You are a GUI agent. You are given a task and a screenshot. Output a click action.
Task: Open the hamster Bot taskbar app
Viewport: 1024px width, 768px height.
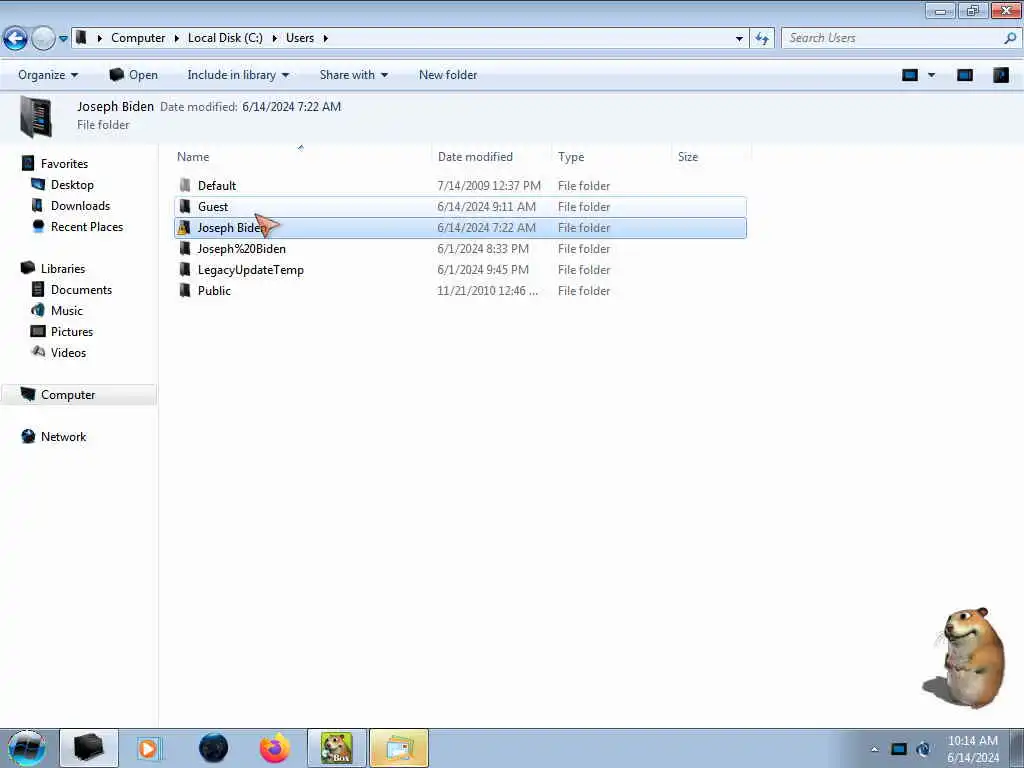337,748
